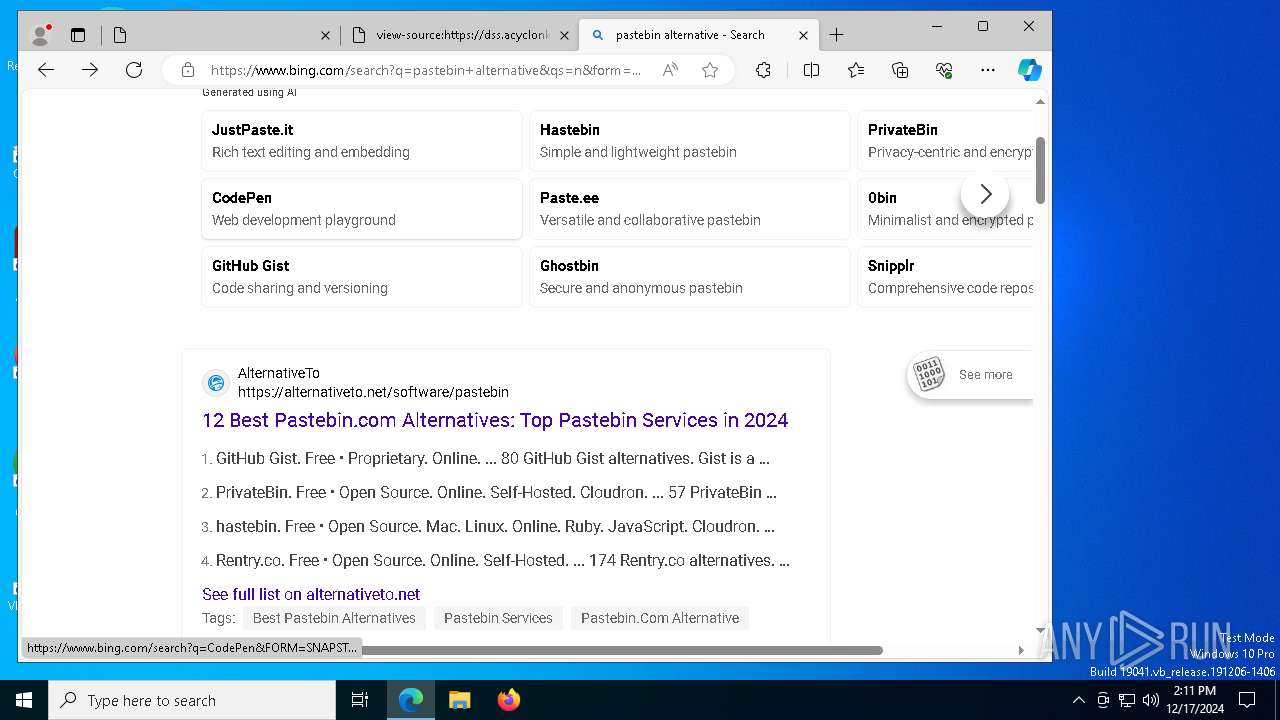Add this page to favorites star
Viewport: 1280px width, 720px height.
click(710, 70)
